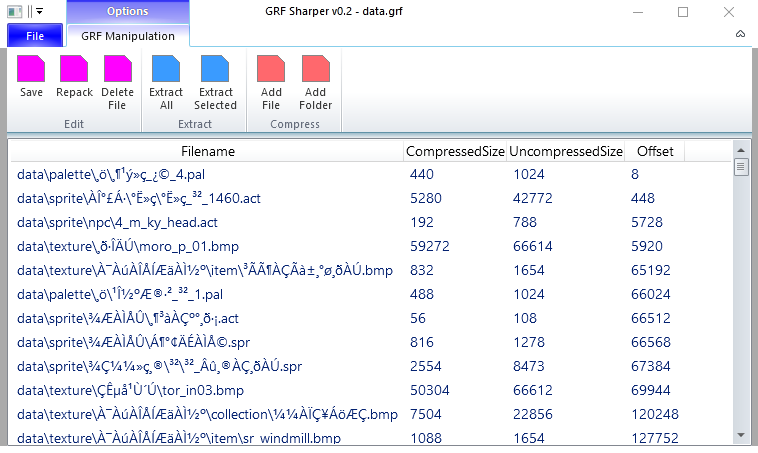This screenshot has height=453, width=758.
Task: Select the _1460.act sprite file row
Action: pyautogui.click(x=370, y=198)
